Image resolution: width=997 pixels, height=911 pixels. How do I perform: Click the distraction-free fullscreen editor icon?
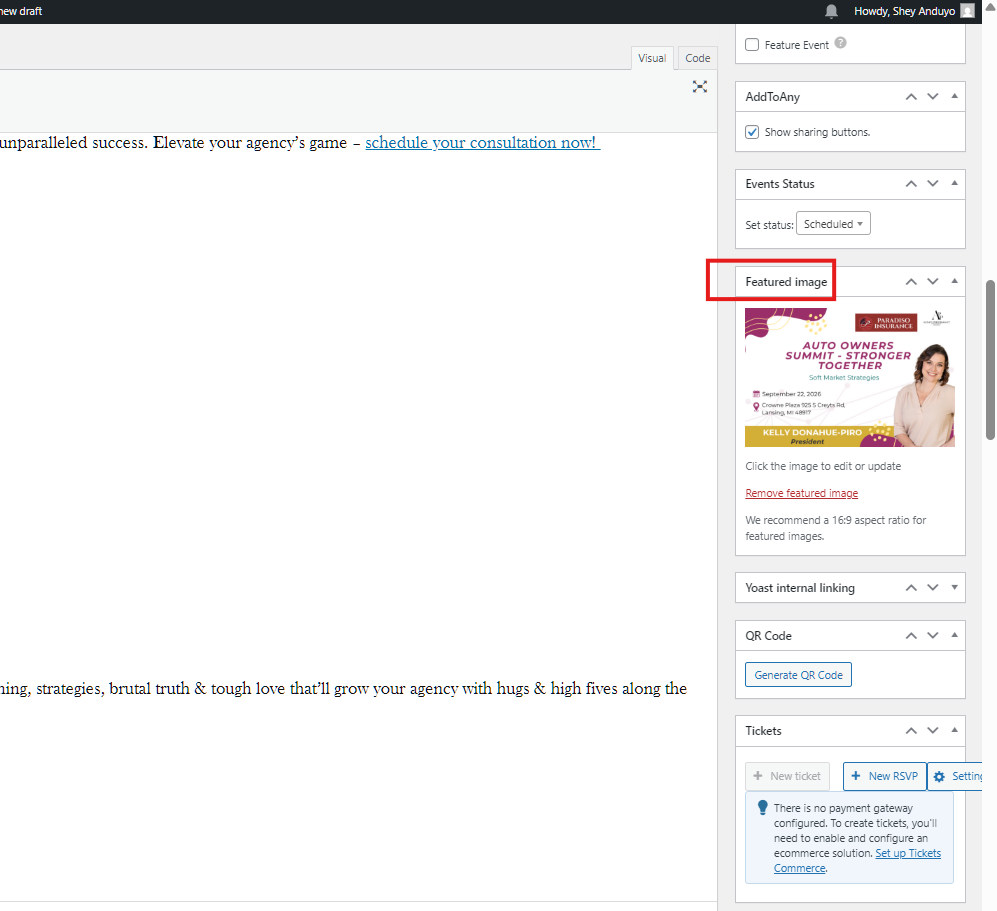[700, 87]
